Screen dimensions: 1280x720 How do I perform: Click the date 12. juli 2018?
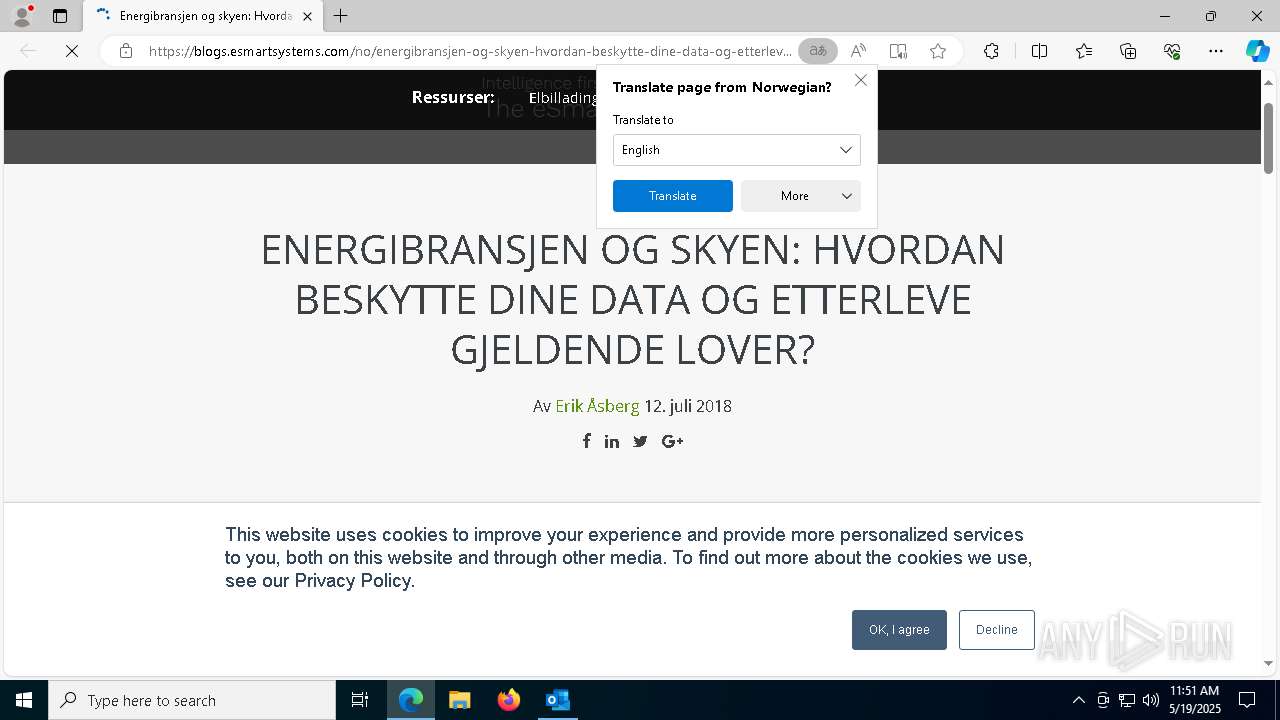click(688, 406)
